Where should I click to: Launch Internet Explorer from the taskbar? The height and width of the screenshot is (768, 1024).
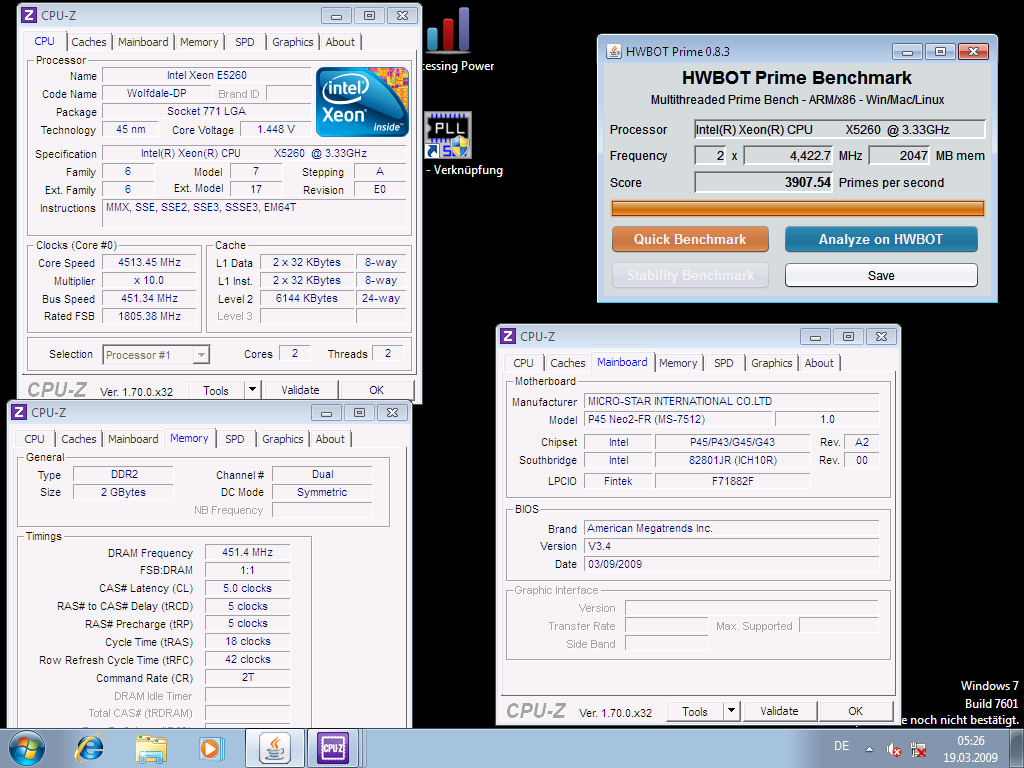[89, 748]
